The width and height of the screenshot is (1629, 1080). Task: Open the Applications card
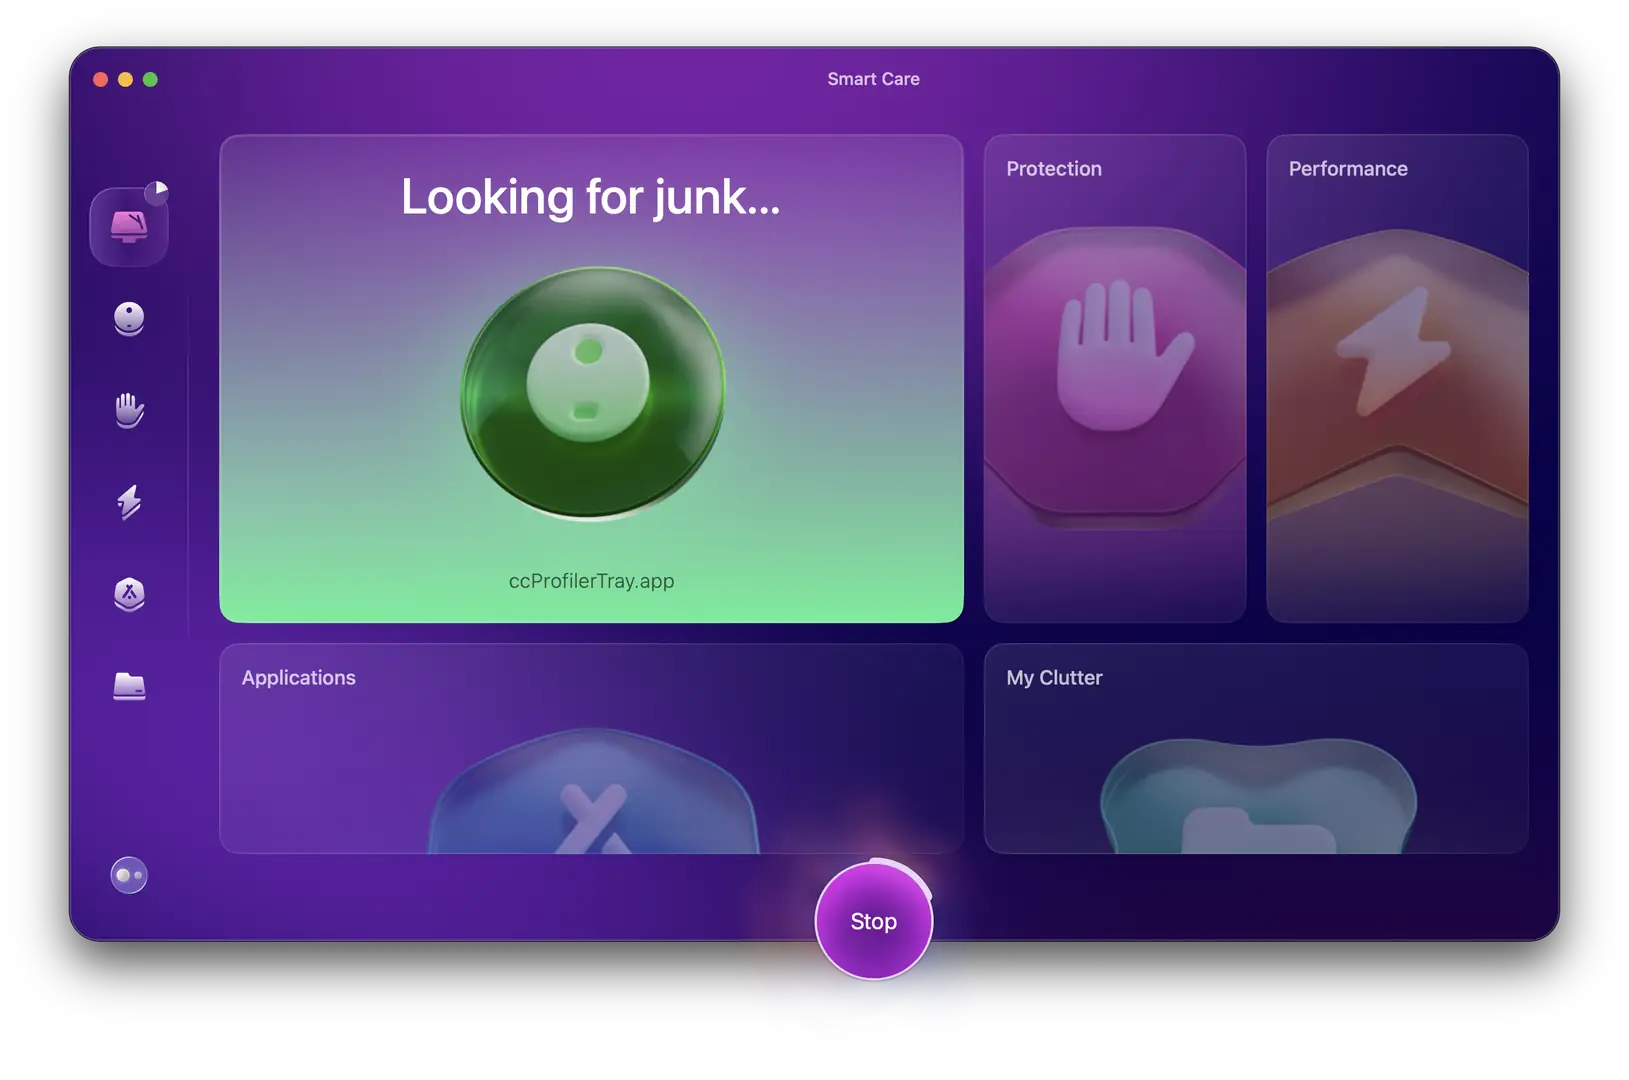click(591, 749)
